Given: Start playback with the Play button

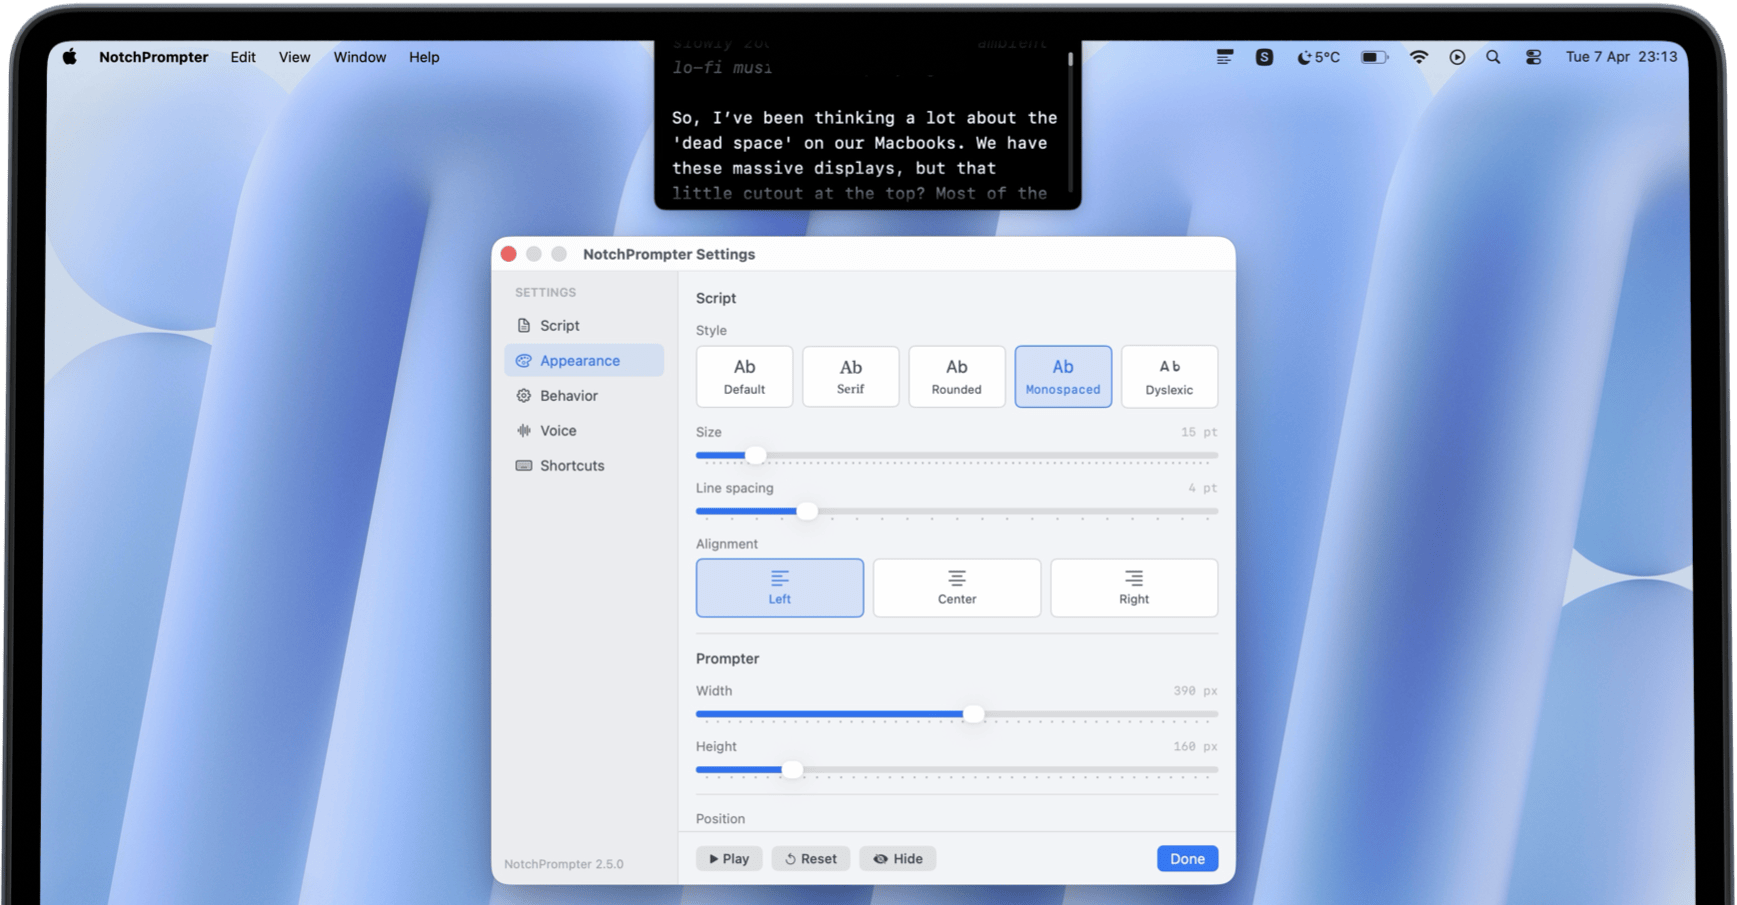Looking at the screenshot, I should (729, 858).
